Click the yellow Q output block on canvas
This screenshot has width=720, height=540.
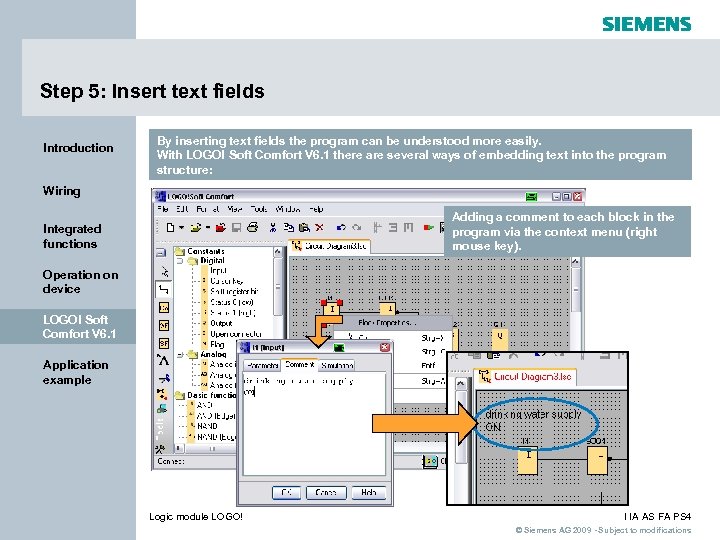tap(500, 337)
